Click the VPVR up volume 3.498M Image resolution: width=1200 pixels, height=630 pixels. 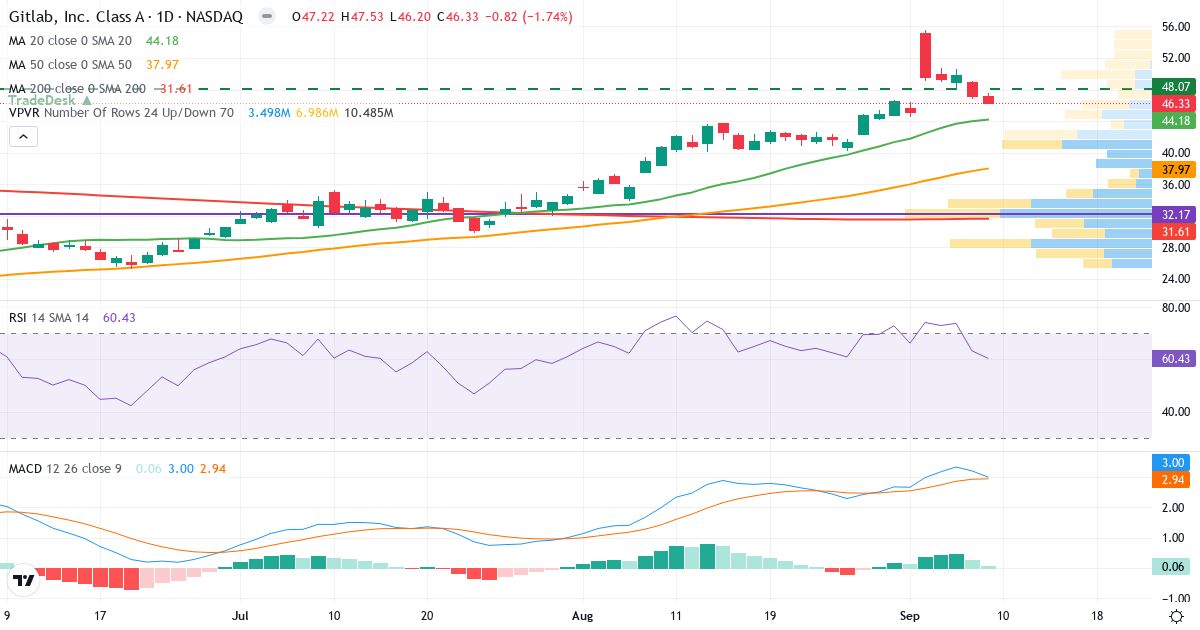(x=269, y=113)
